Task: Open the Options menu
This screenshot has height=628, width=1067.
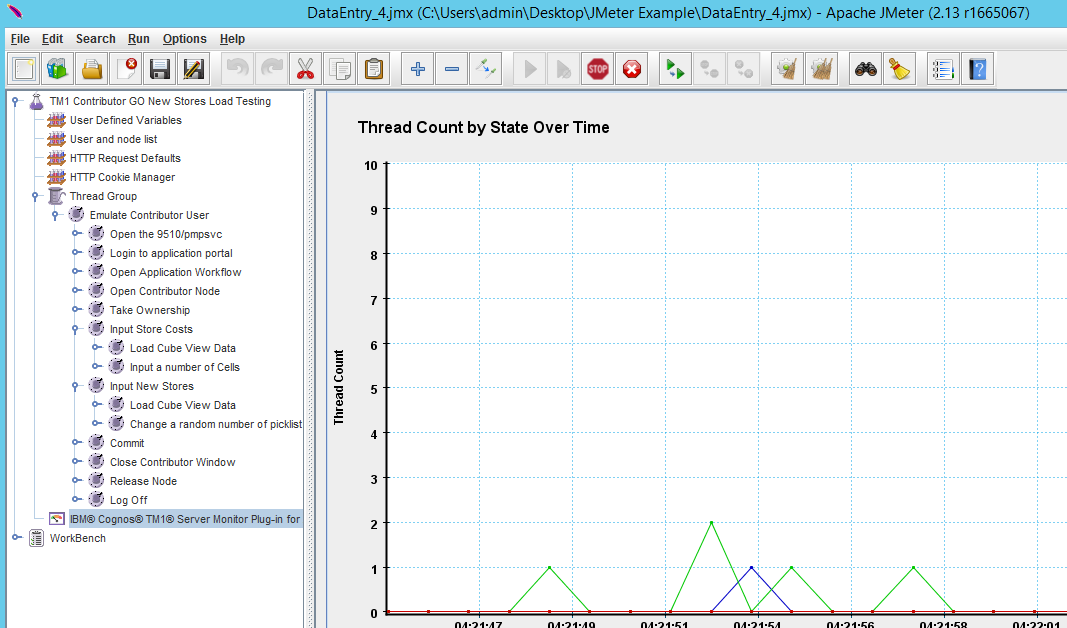Action: pyautogui.click(x=184, y=39)
